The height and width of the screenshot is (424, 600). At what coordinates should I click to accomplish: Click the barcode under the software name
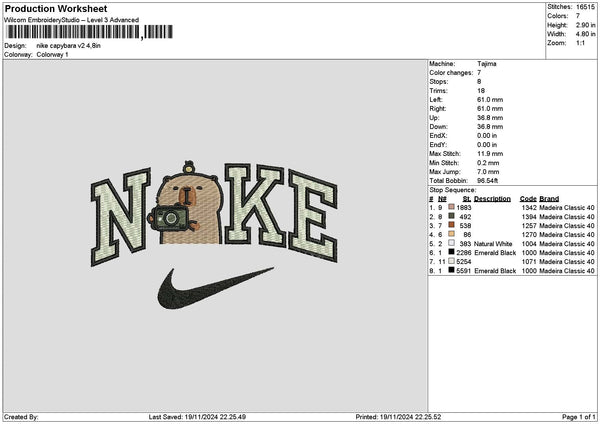click(x=90, y=32)
